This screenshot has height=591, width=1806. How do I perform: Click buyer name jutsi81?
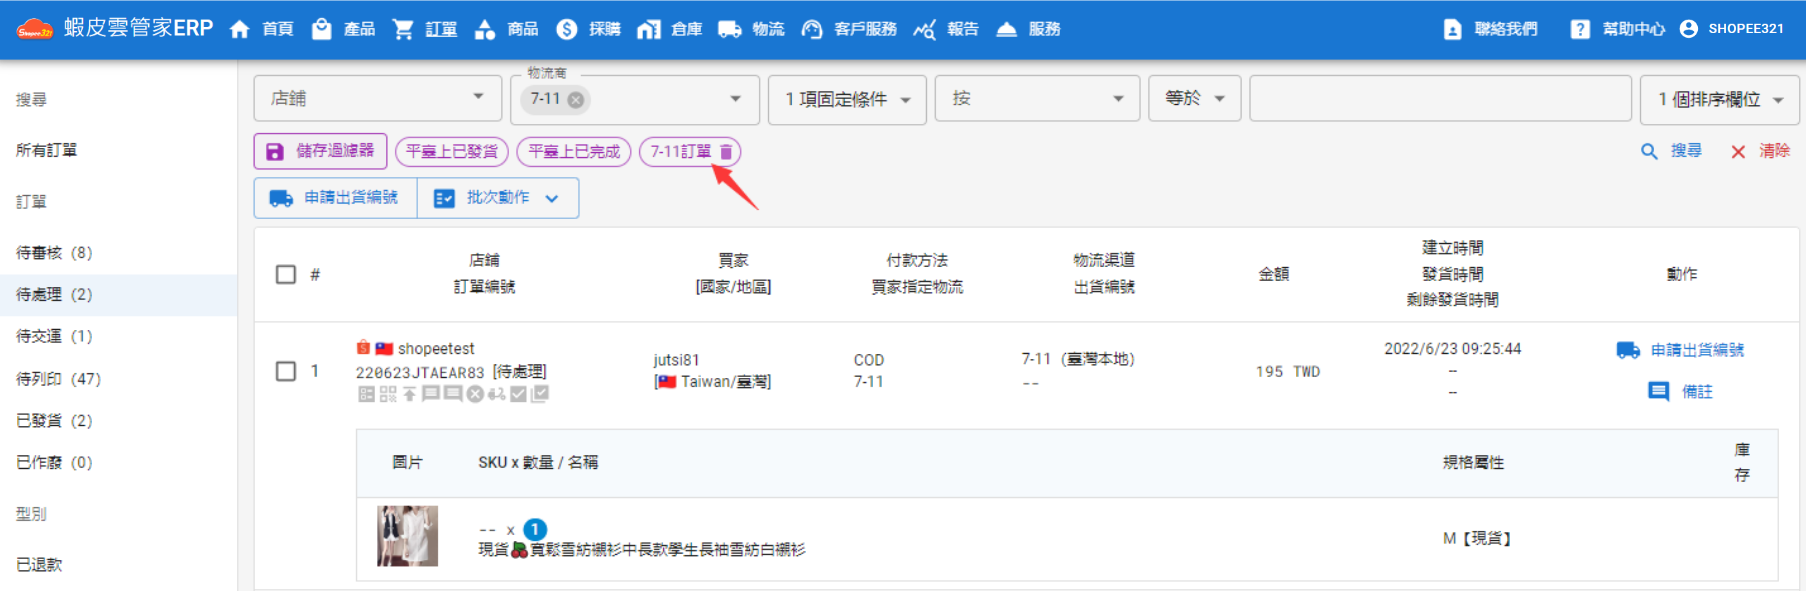[676, 360]
